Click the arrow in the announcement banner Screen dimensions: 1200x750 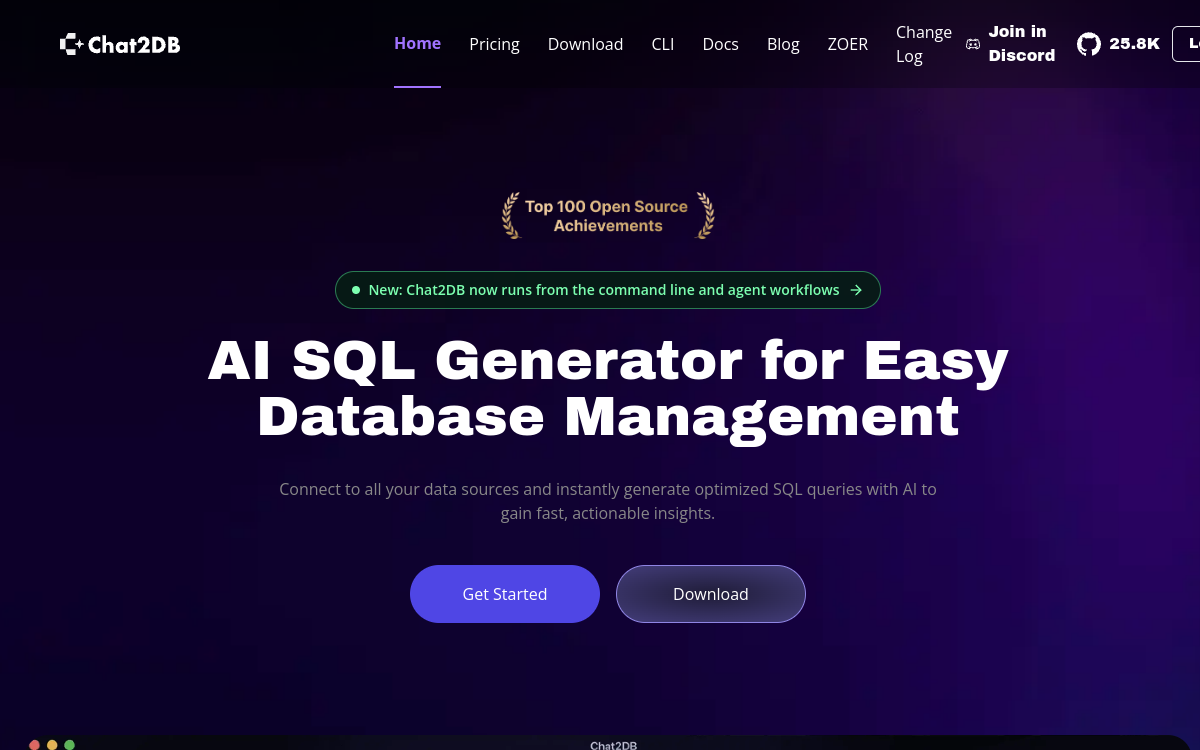[x=856, y=290]
